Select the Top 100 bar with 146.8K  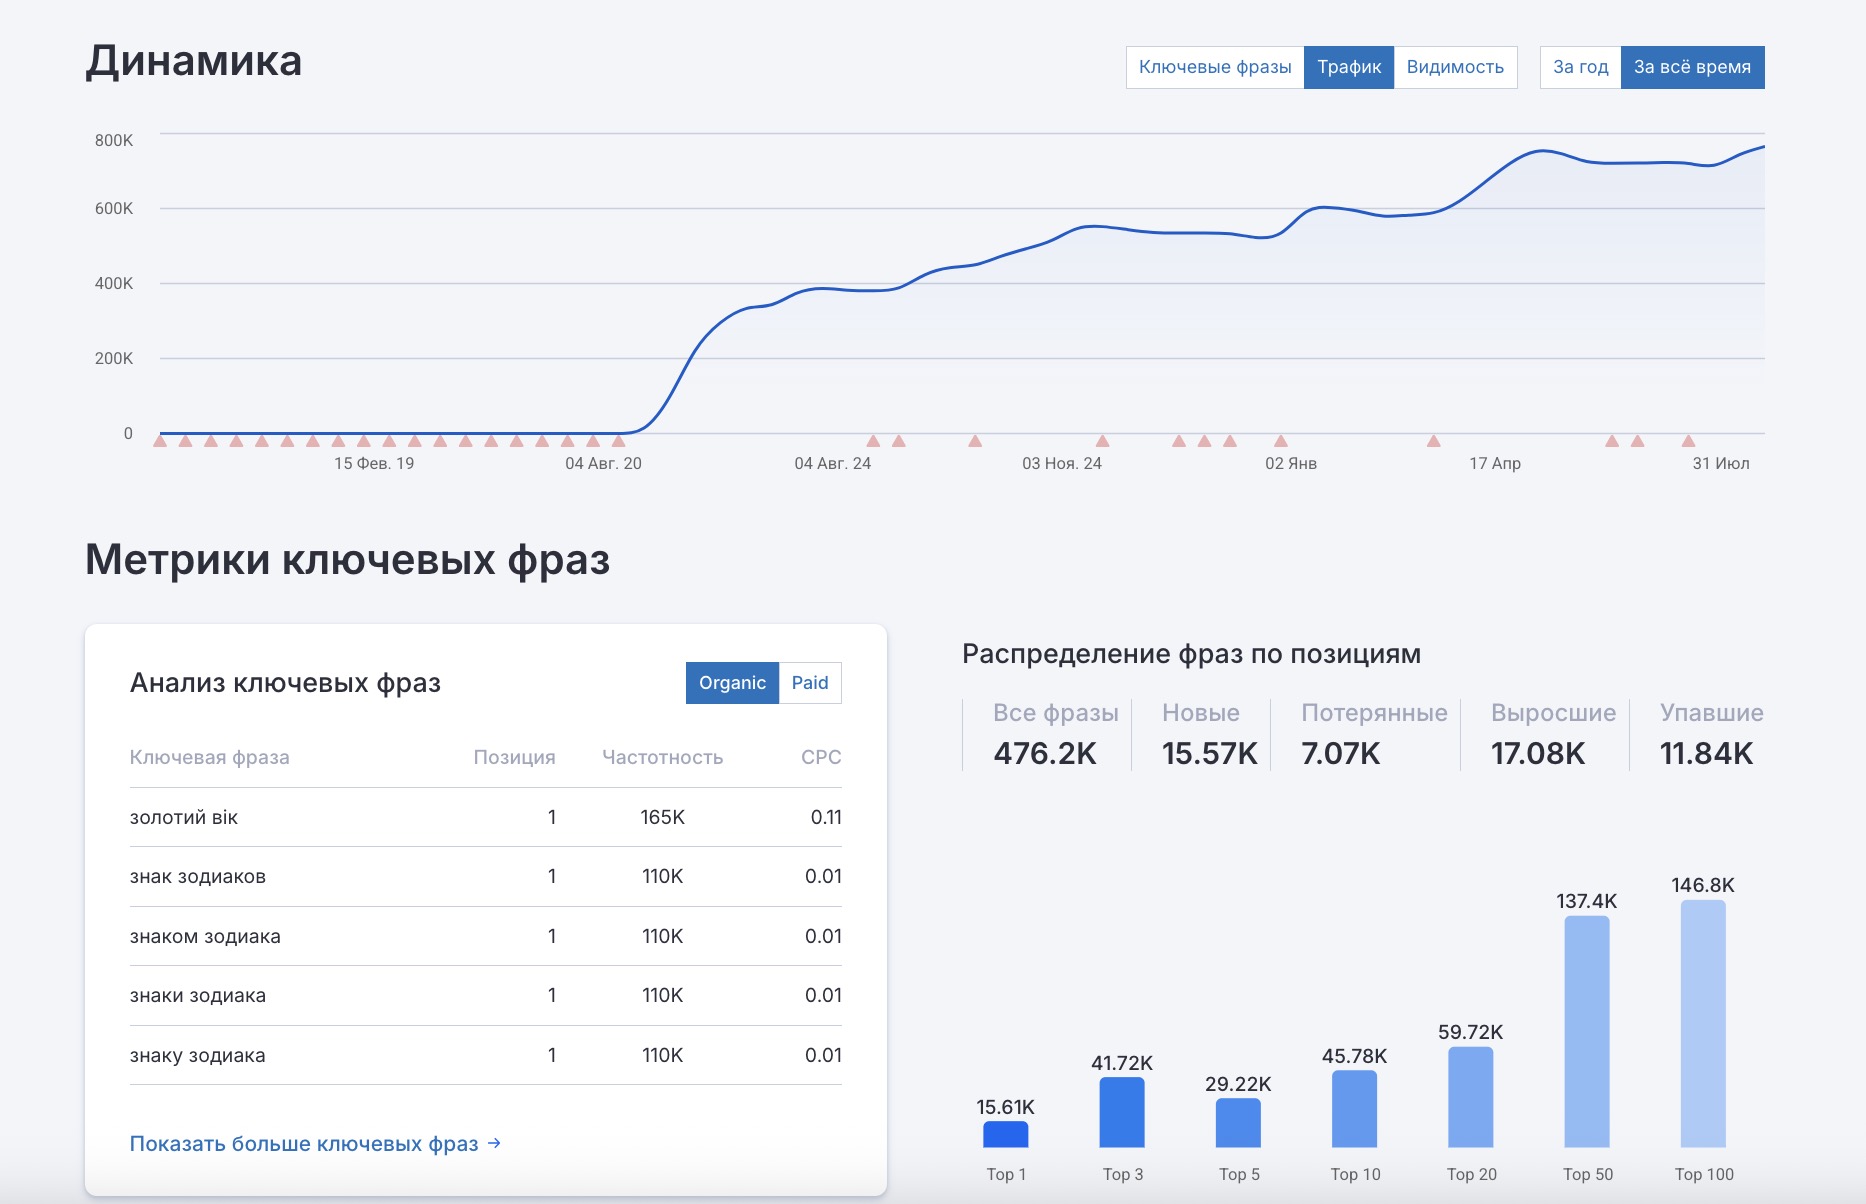(x=1702, y=1023)
